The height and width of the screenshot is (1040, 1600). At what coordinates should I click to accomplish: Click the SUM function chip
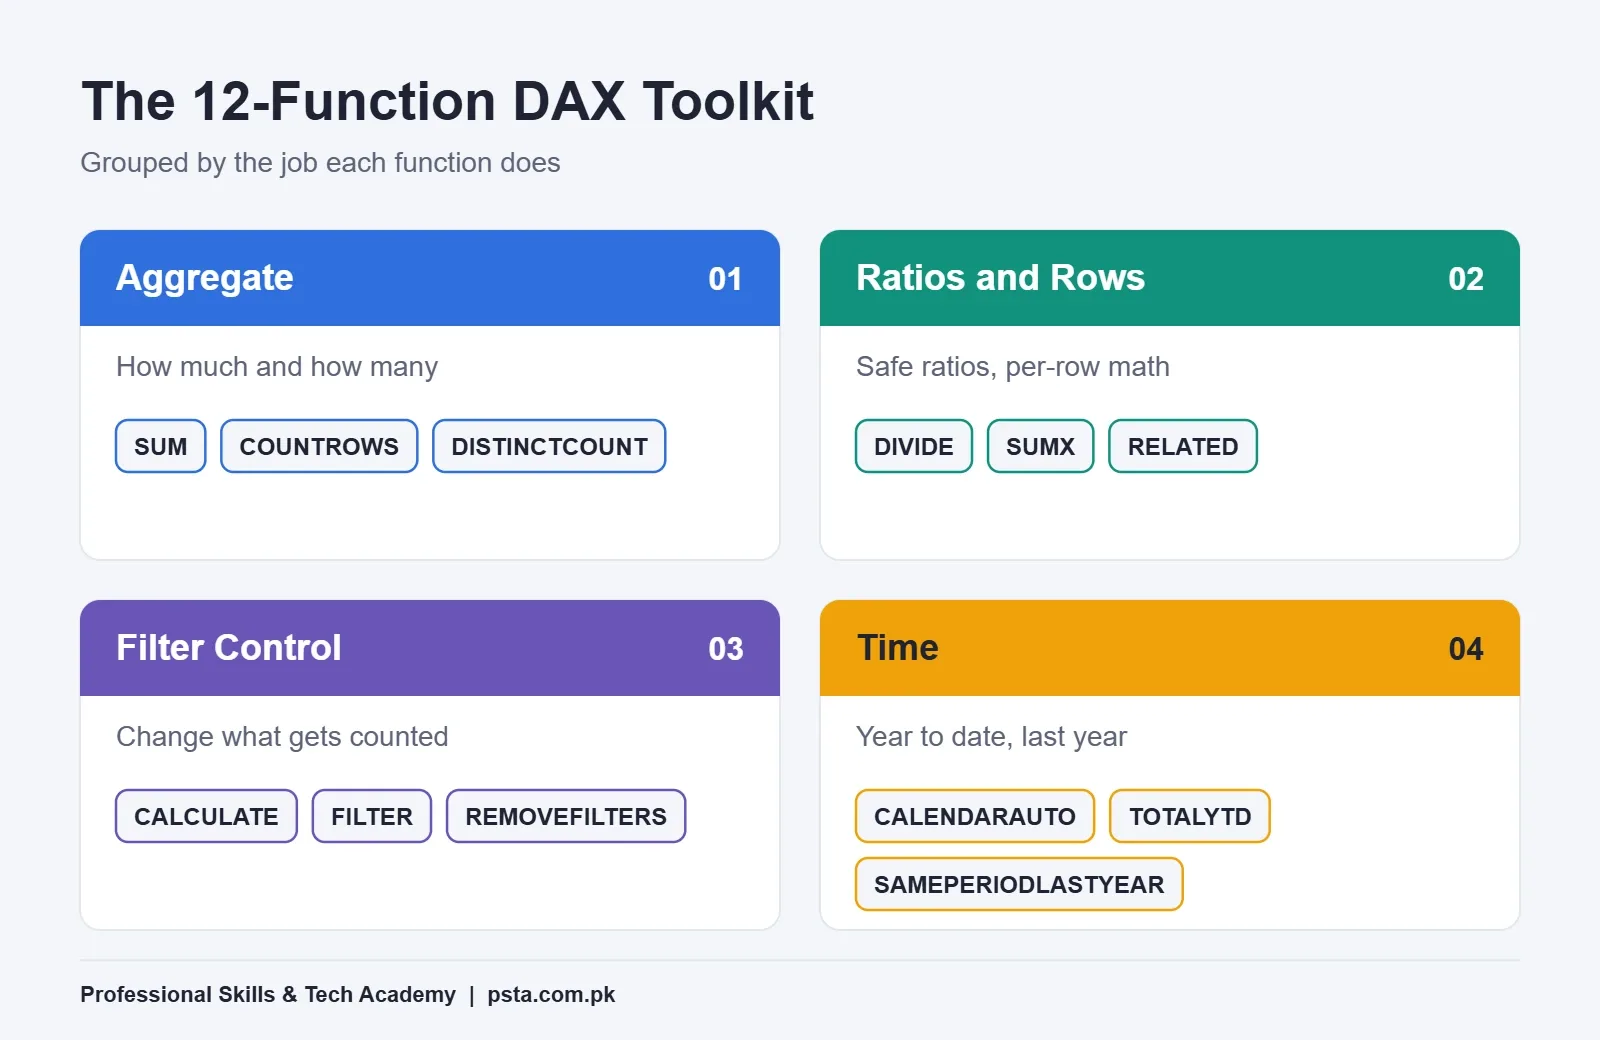(x=161, y=446)
